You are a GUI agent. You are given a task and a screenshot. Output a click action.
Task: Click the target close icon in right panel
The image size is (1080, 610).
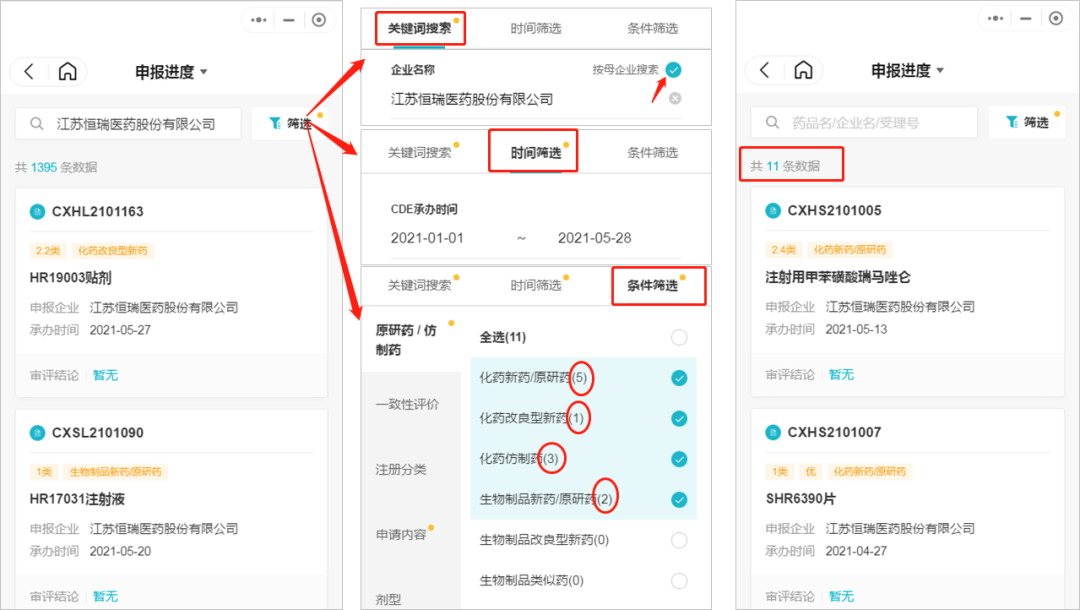(x=1055, y=19)
